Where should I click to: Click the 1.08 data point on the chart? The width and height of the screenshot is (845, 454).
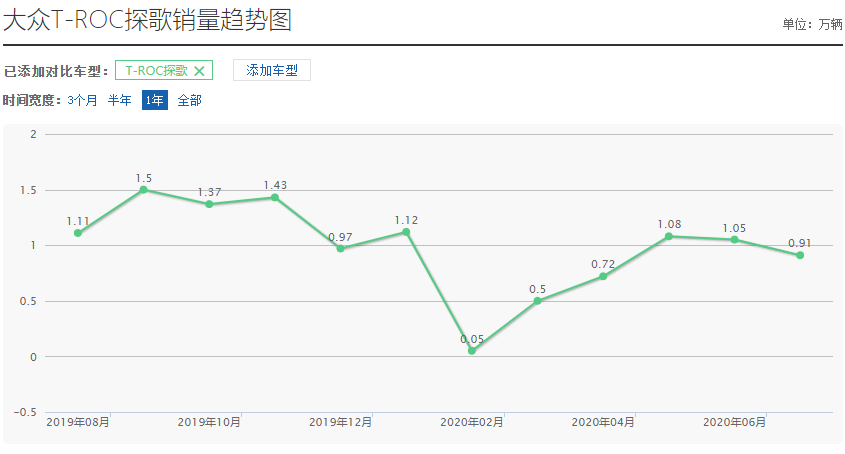[x=669, y=236]
